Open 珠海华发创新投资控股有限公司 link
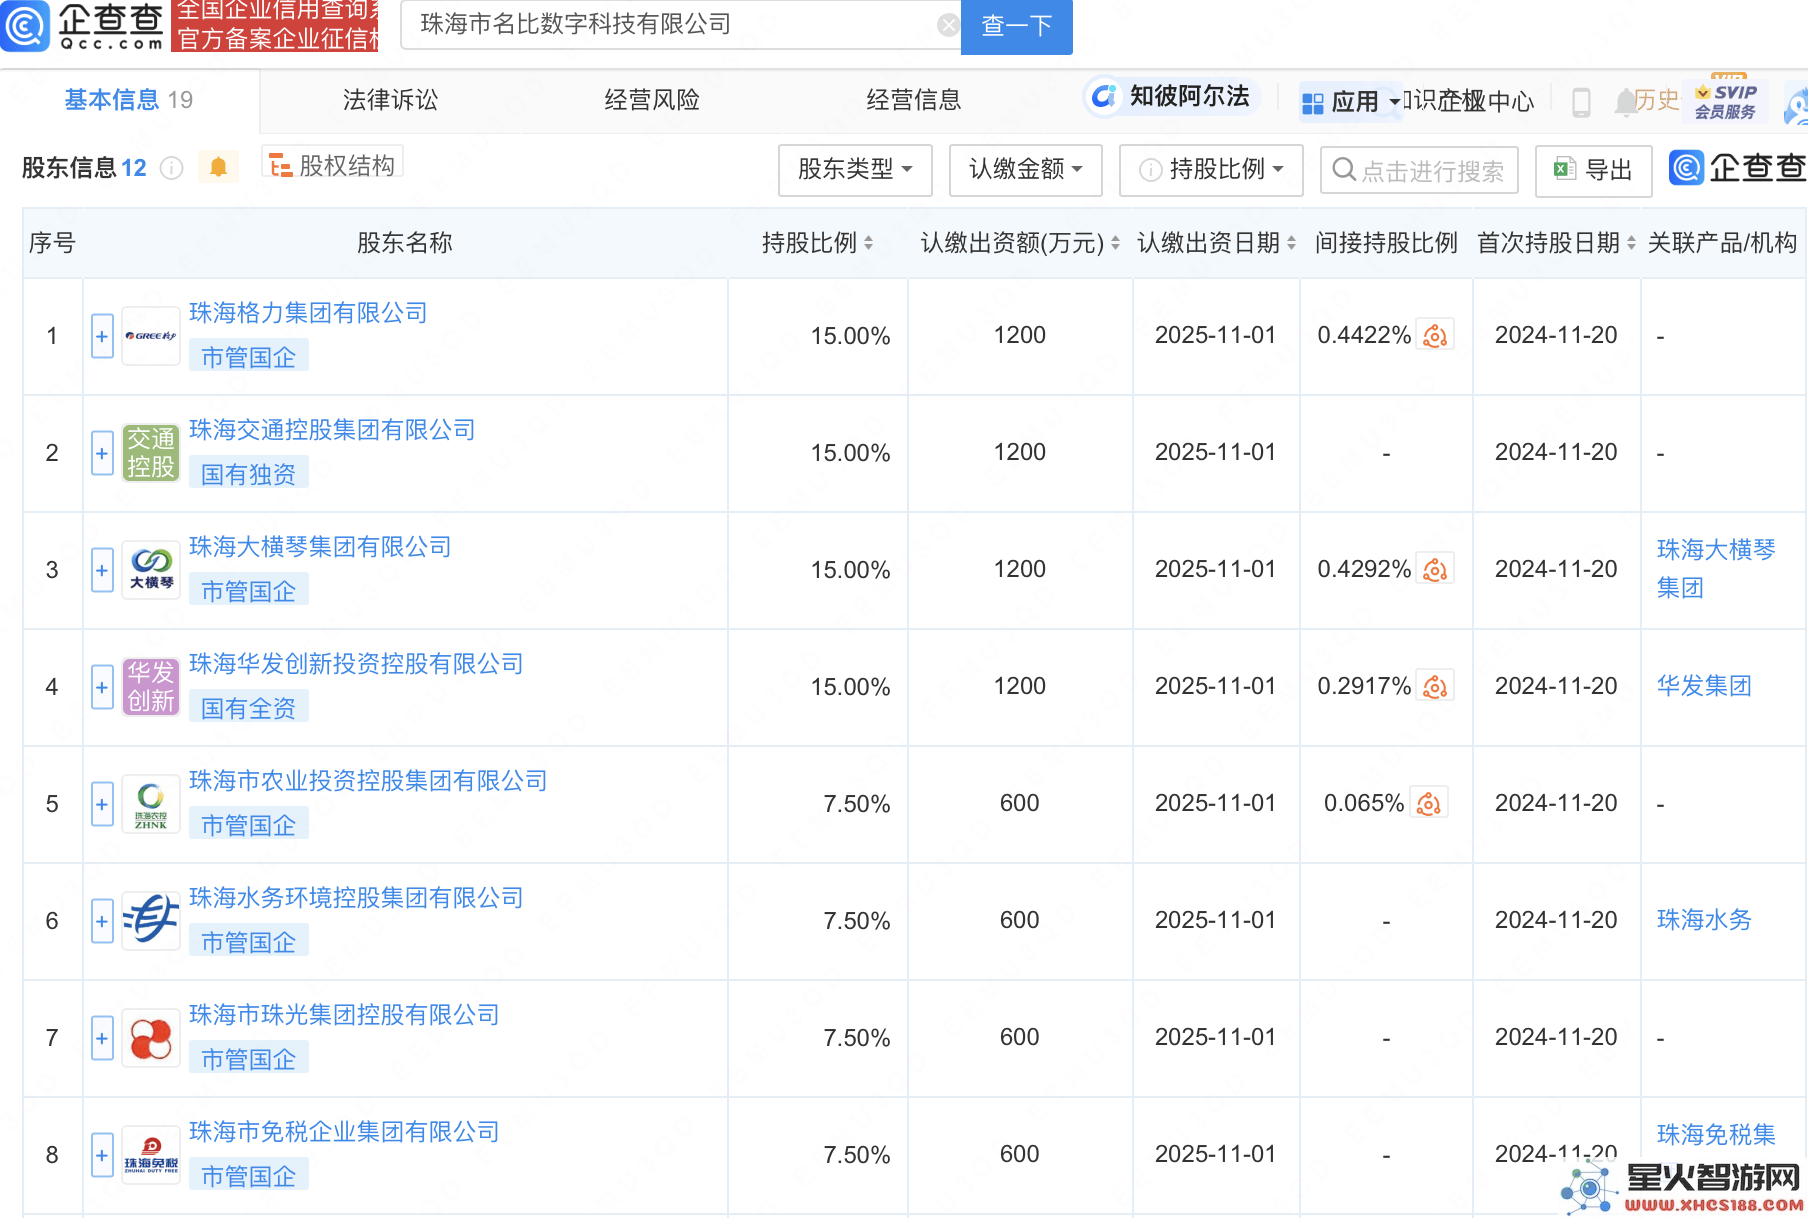This screenshot has width=1808, height=1218. pos(356,664)
